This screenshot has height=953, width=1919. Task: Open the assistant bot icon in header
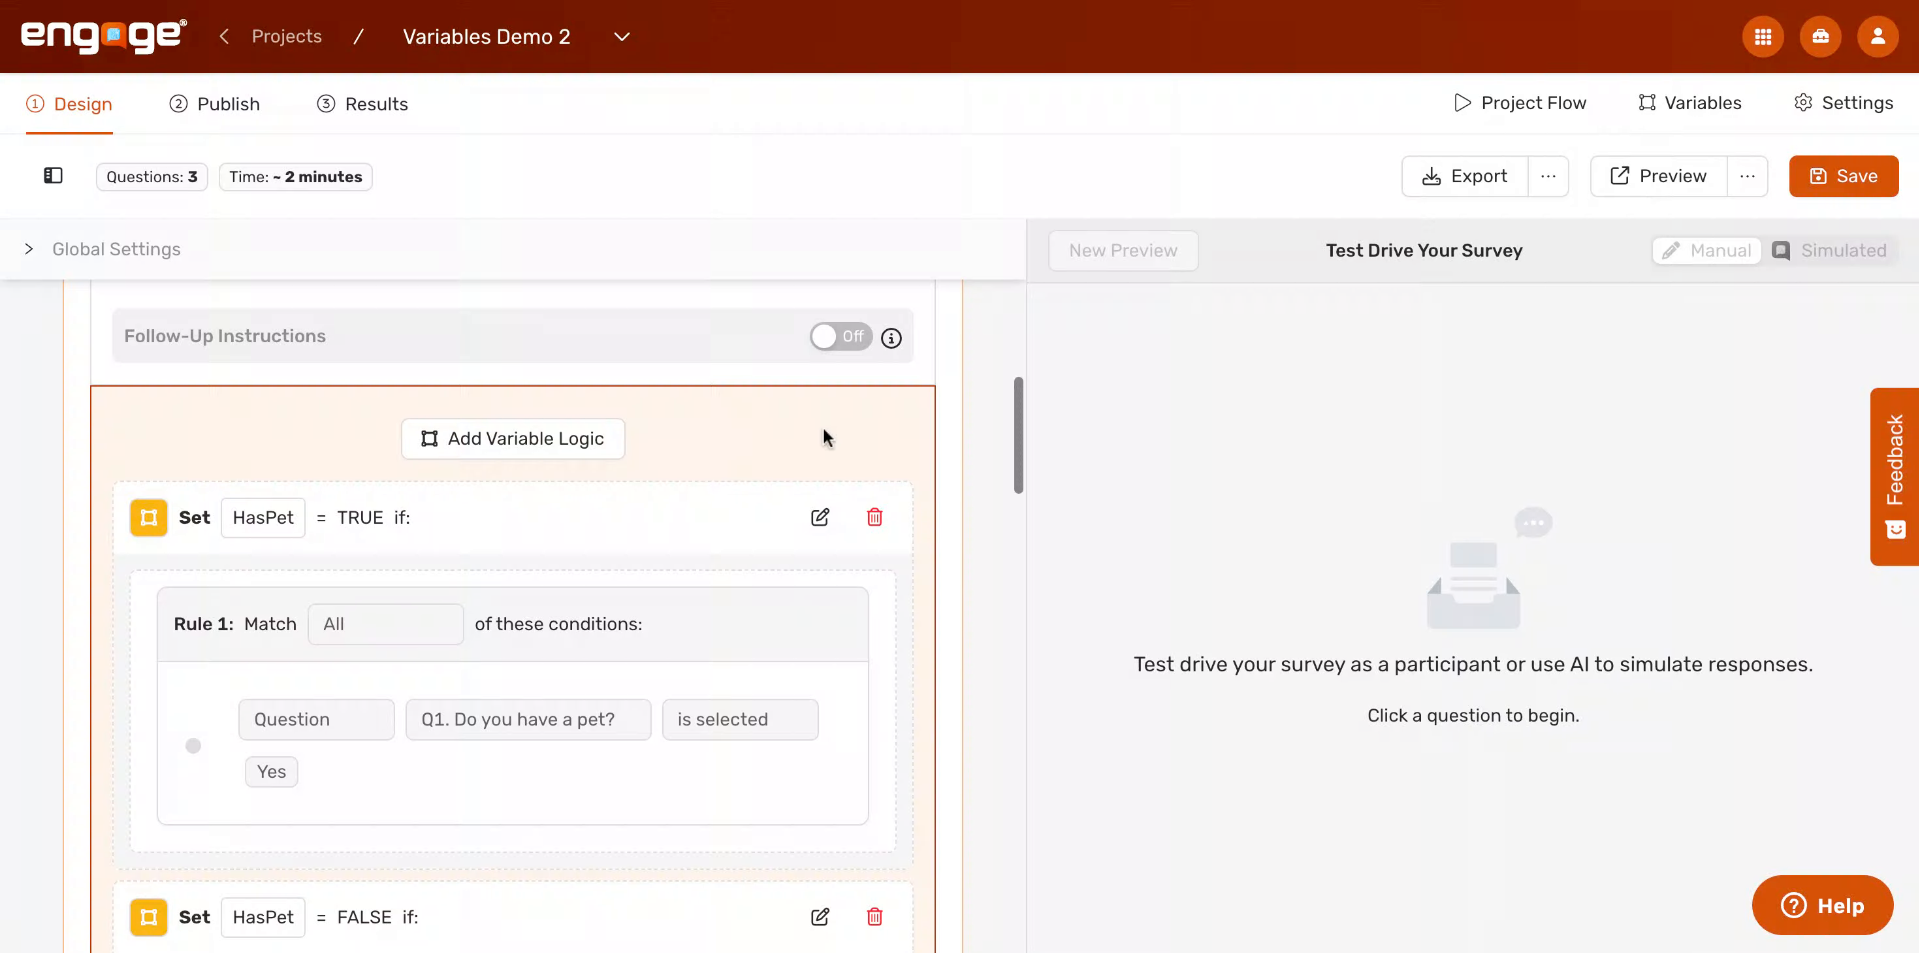[1820, 37]
